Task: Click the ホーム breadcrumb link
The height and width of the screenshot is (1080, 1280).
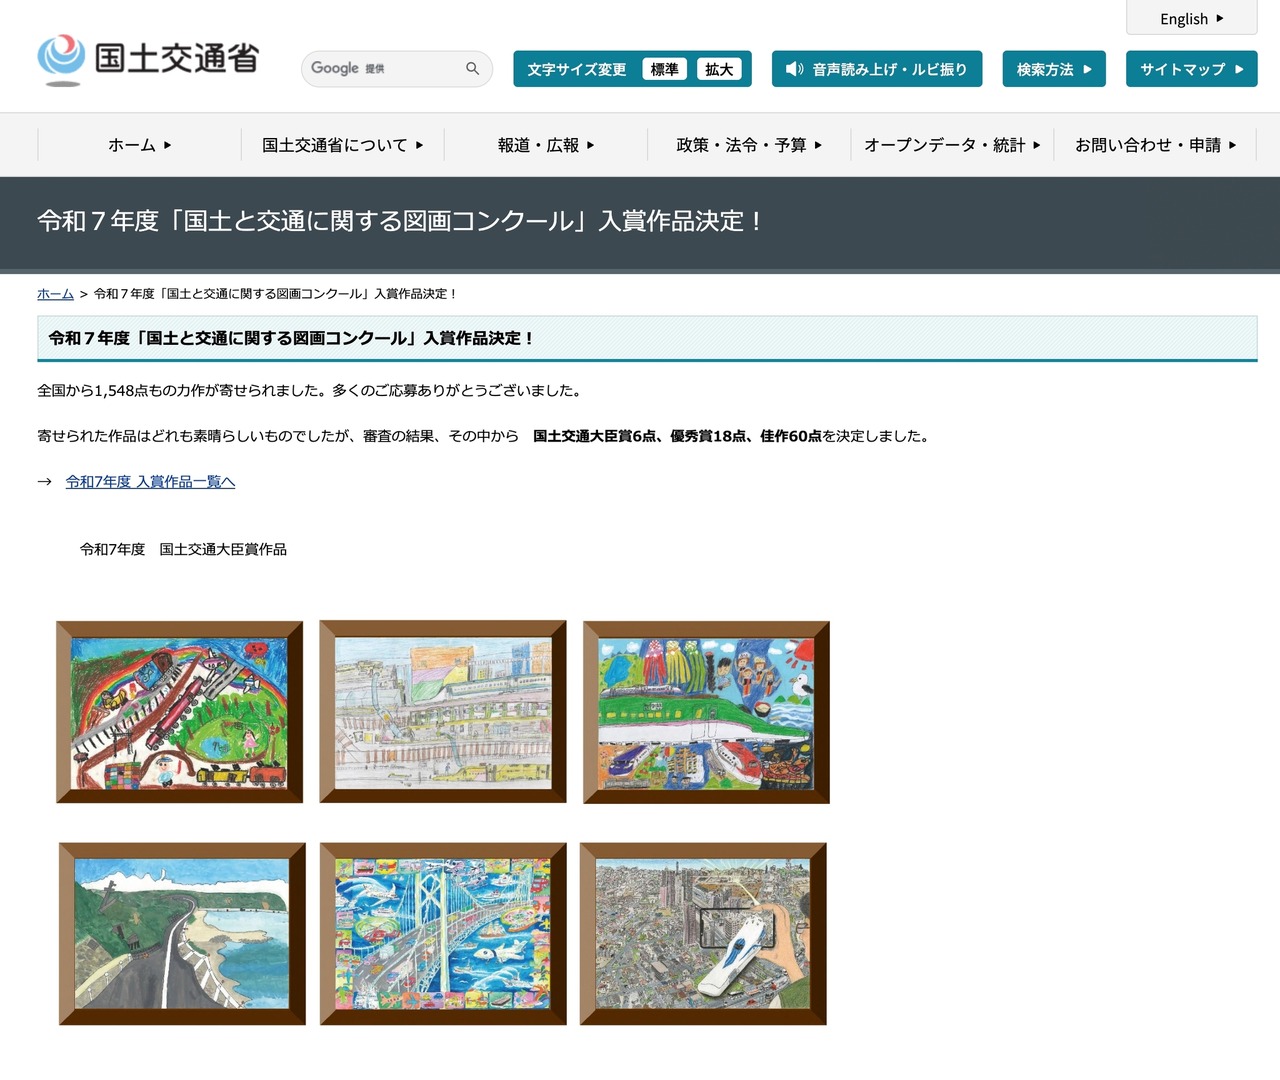Action: (55, 294)
